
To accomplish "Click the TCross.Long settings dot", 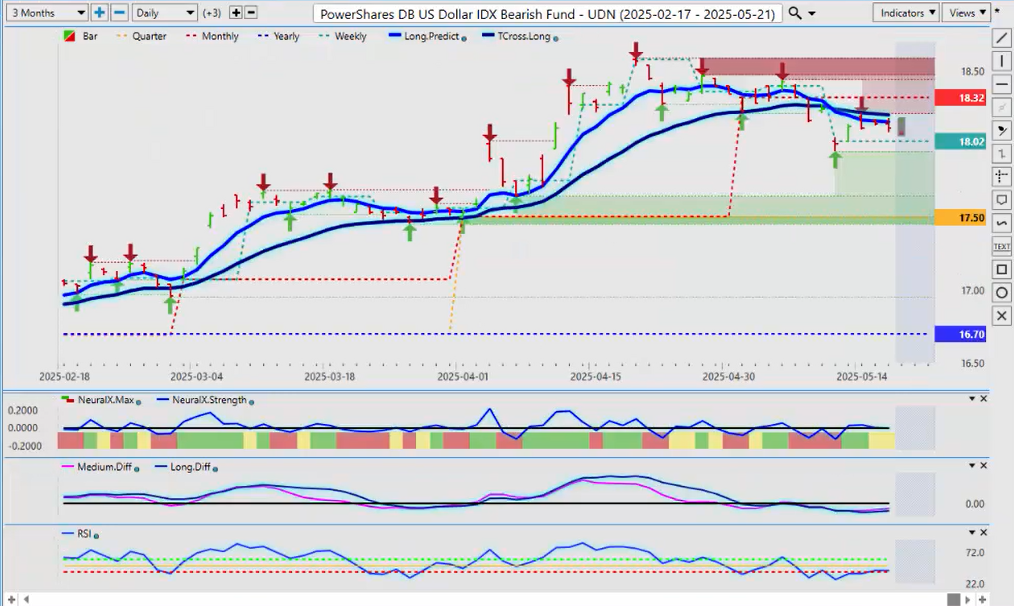I will (x=556, y=38).
